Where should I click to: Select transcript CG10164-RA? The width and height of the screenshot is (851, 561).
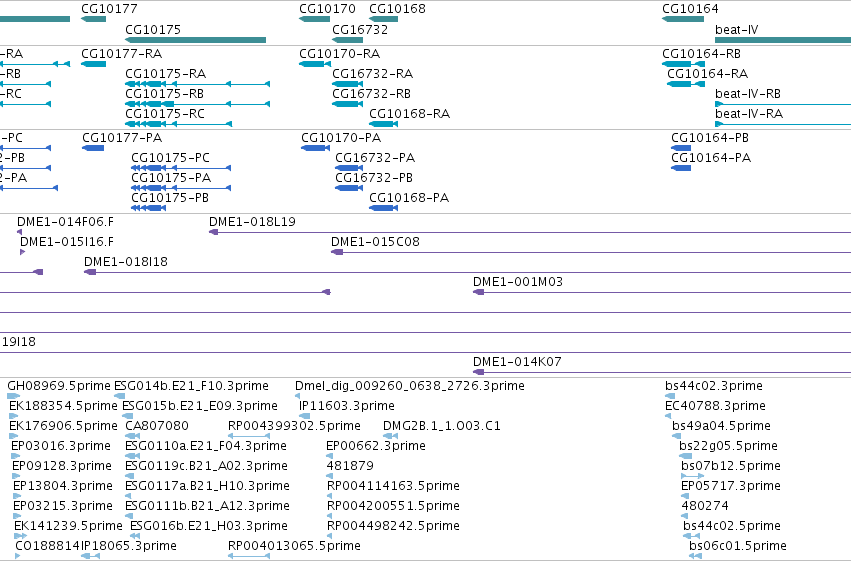click(686, 84)
